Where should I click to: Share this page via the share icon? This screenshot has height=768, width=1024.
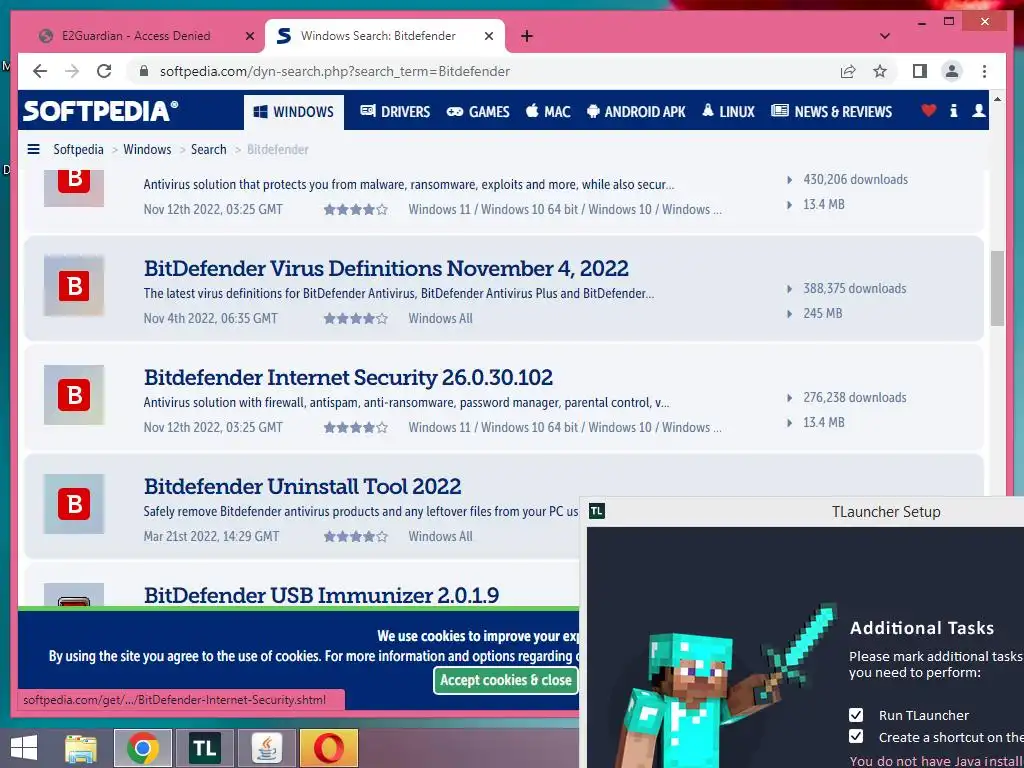tap(848, 71)
